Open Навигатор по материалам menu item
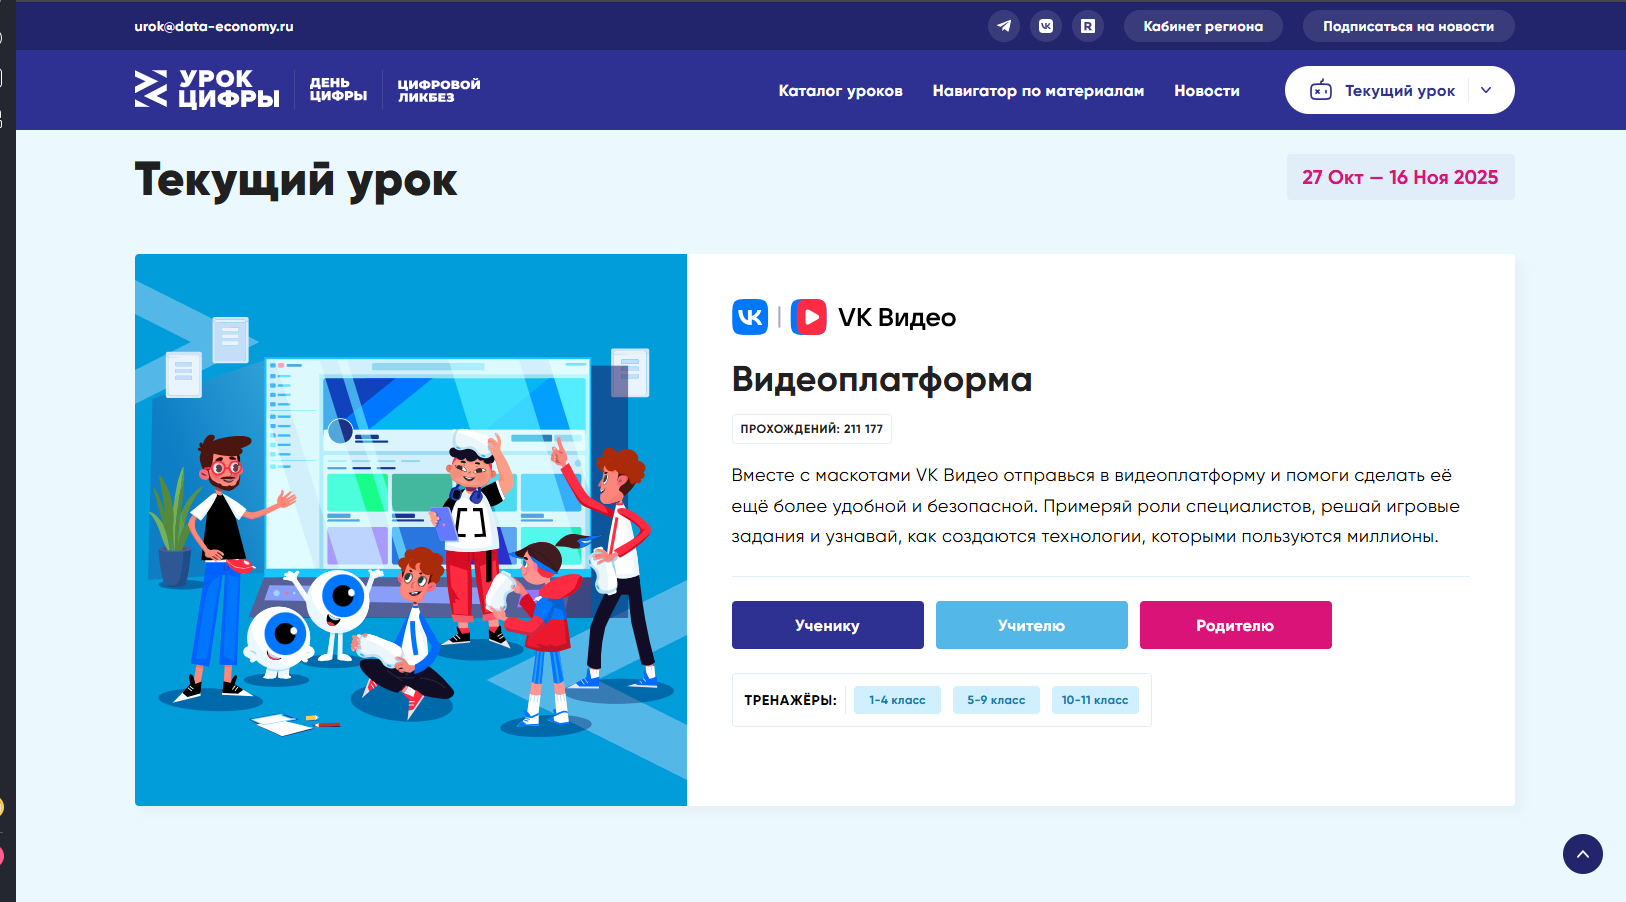Screen dimensions: 1626x902 click(x=1038, y=91)
